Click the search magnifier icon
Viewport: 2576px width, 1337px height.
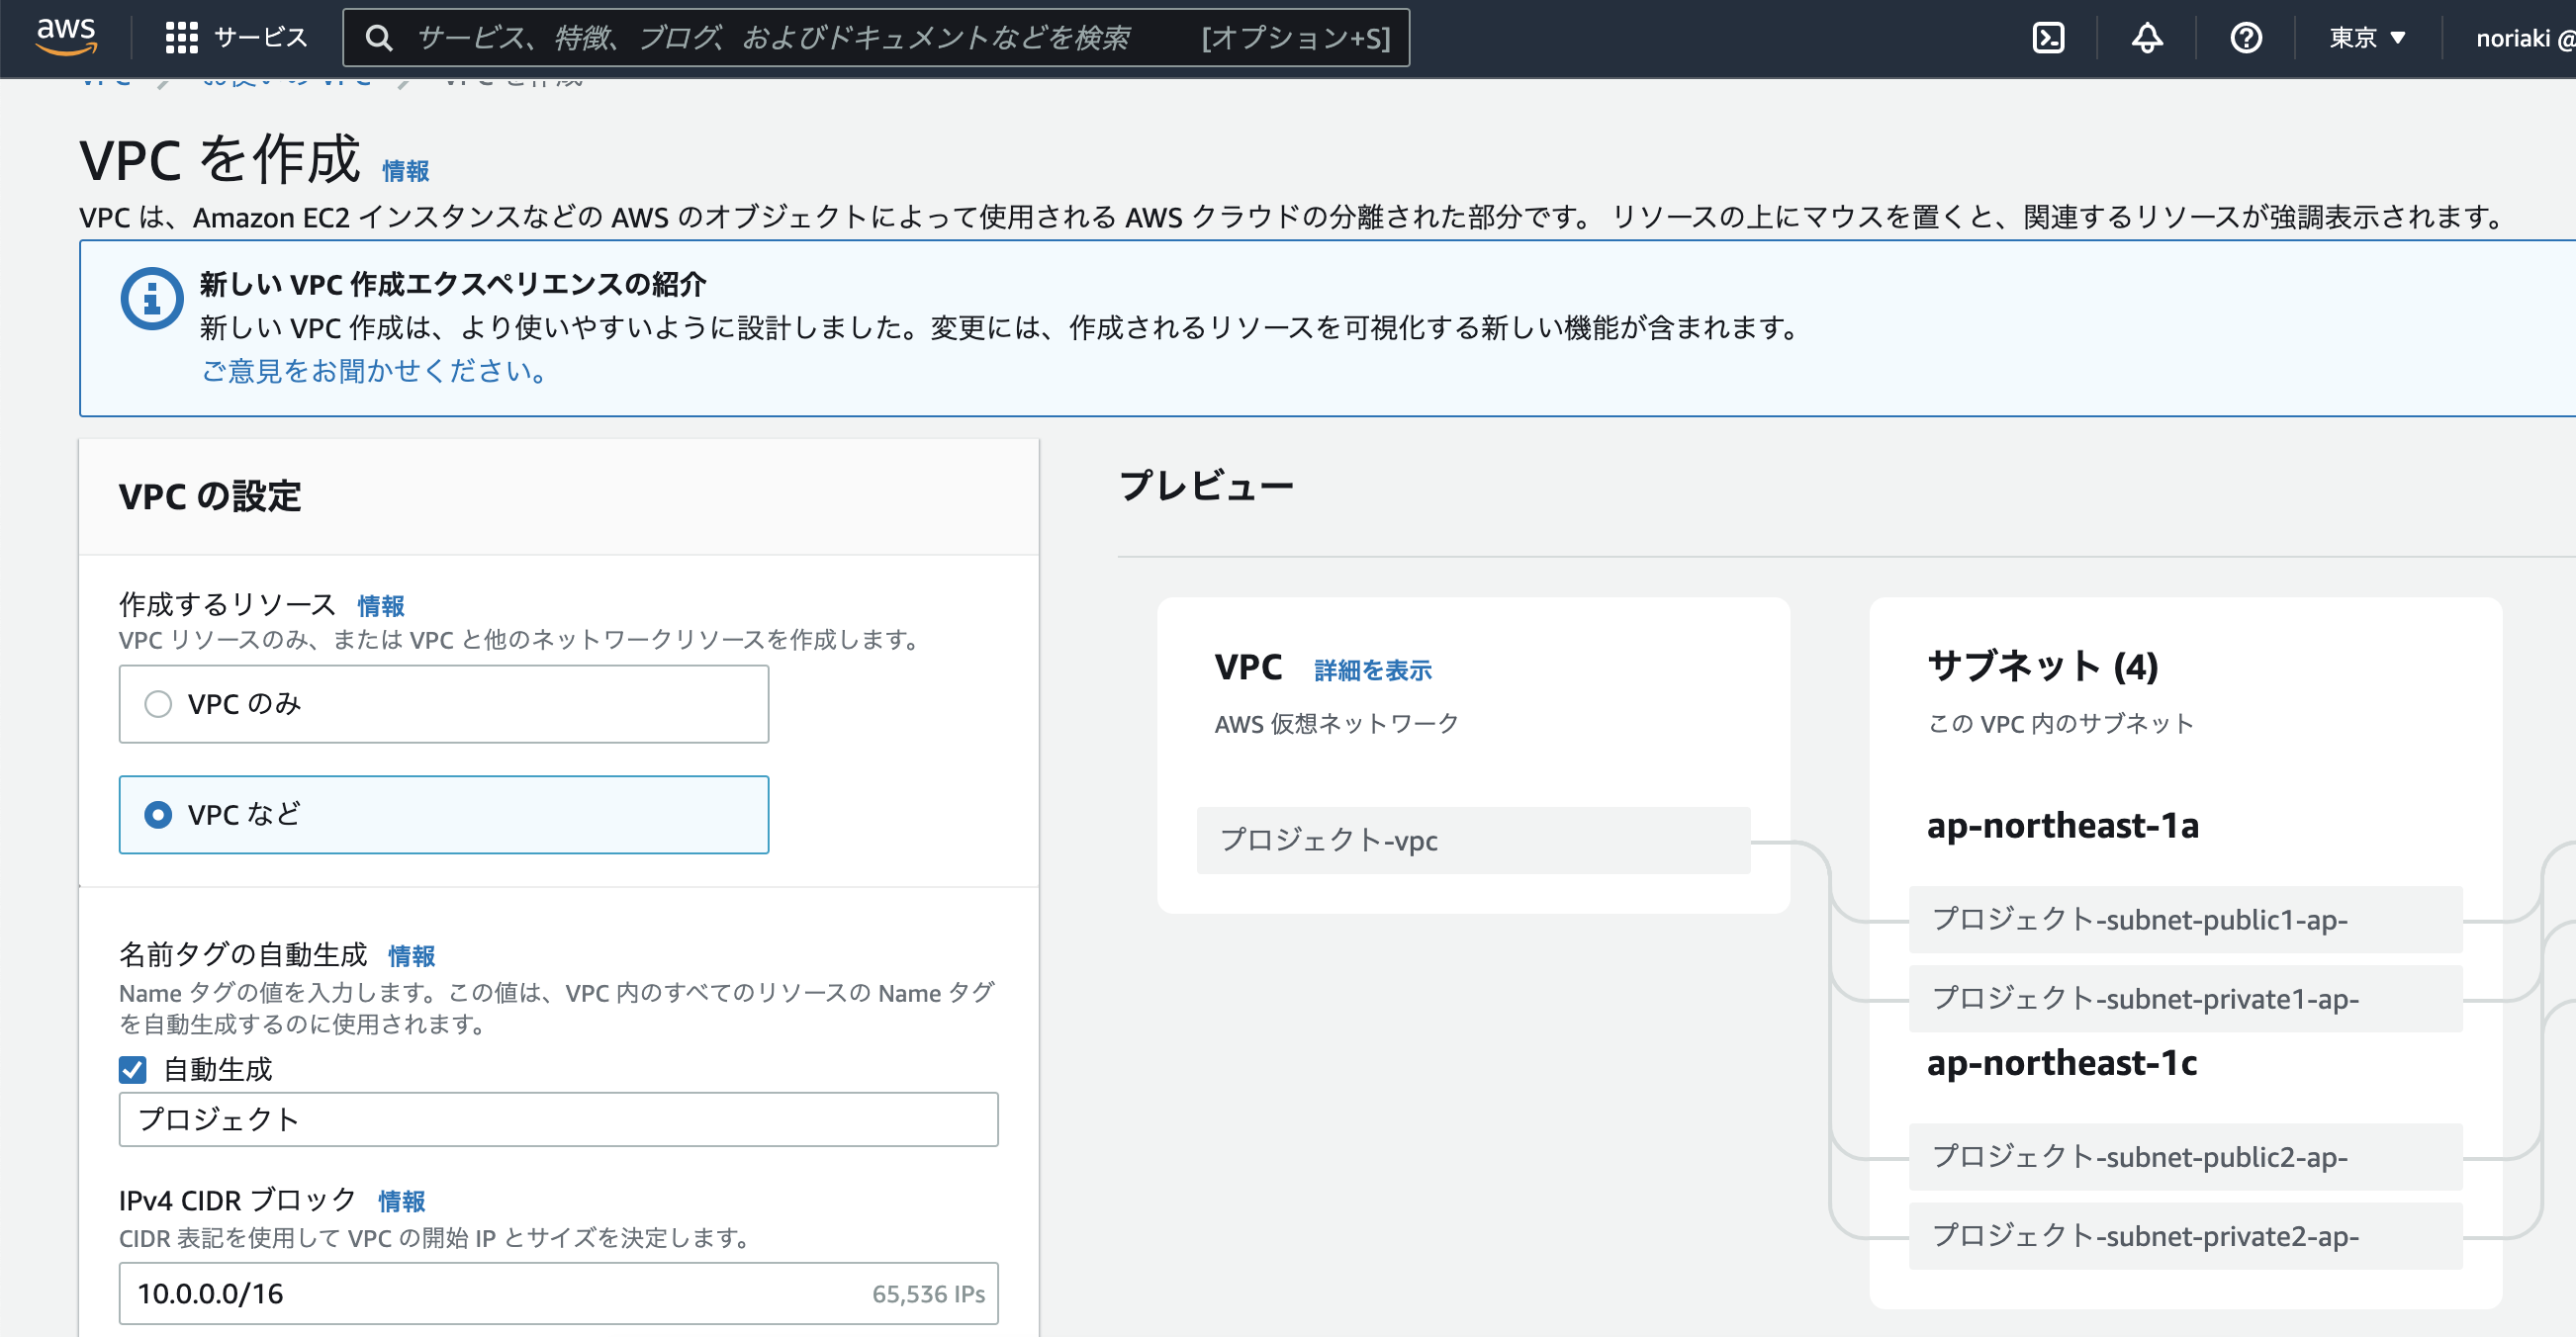pyautogui.click(x=380, y=38)
